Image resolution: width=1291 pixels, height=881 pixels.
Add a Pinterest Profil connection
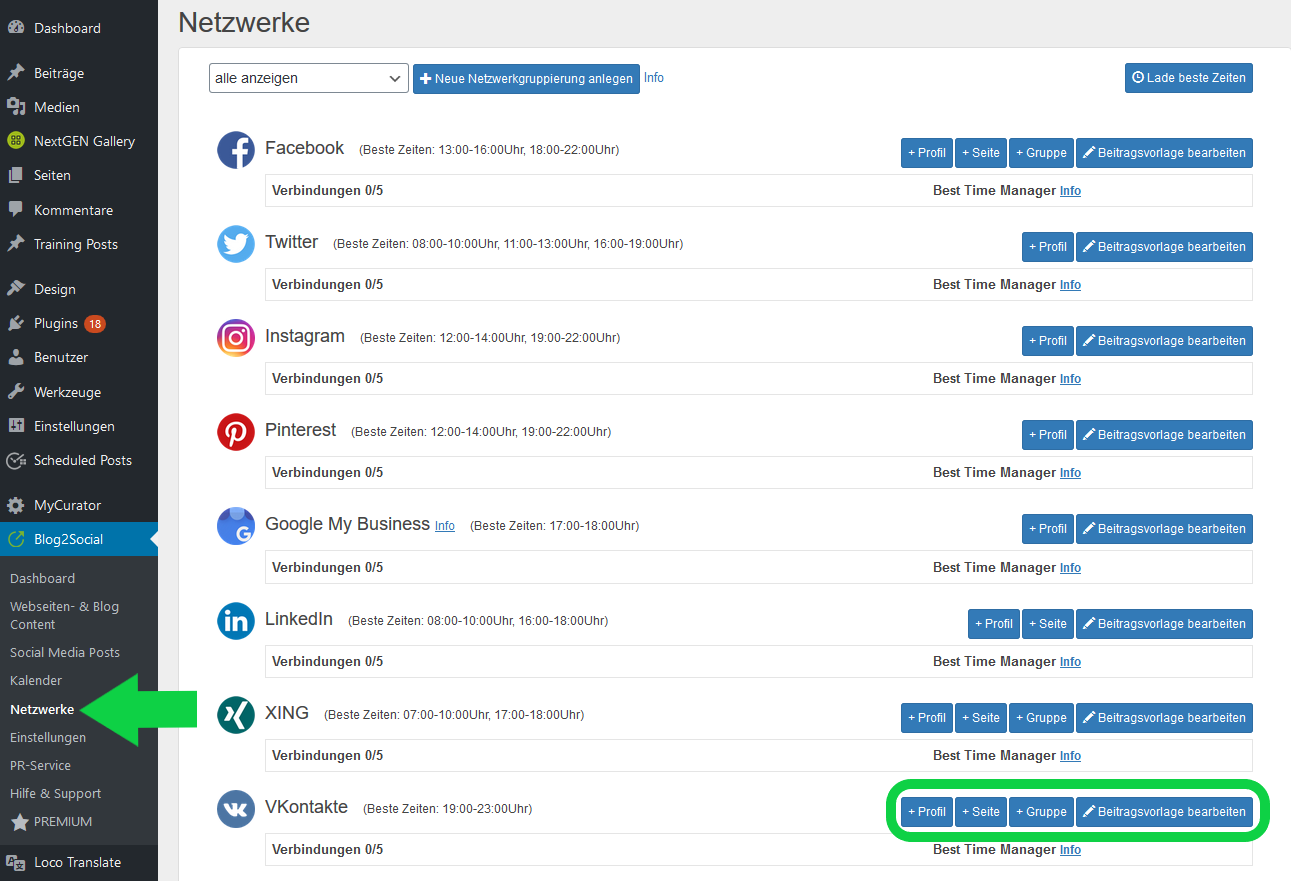[x=1048, y=435]
